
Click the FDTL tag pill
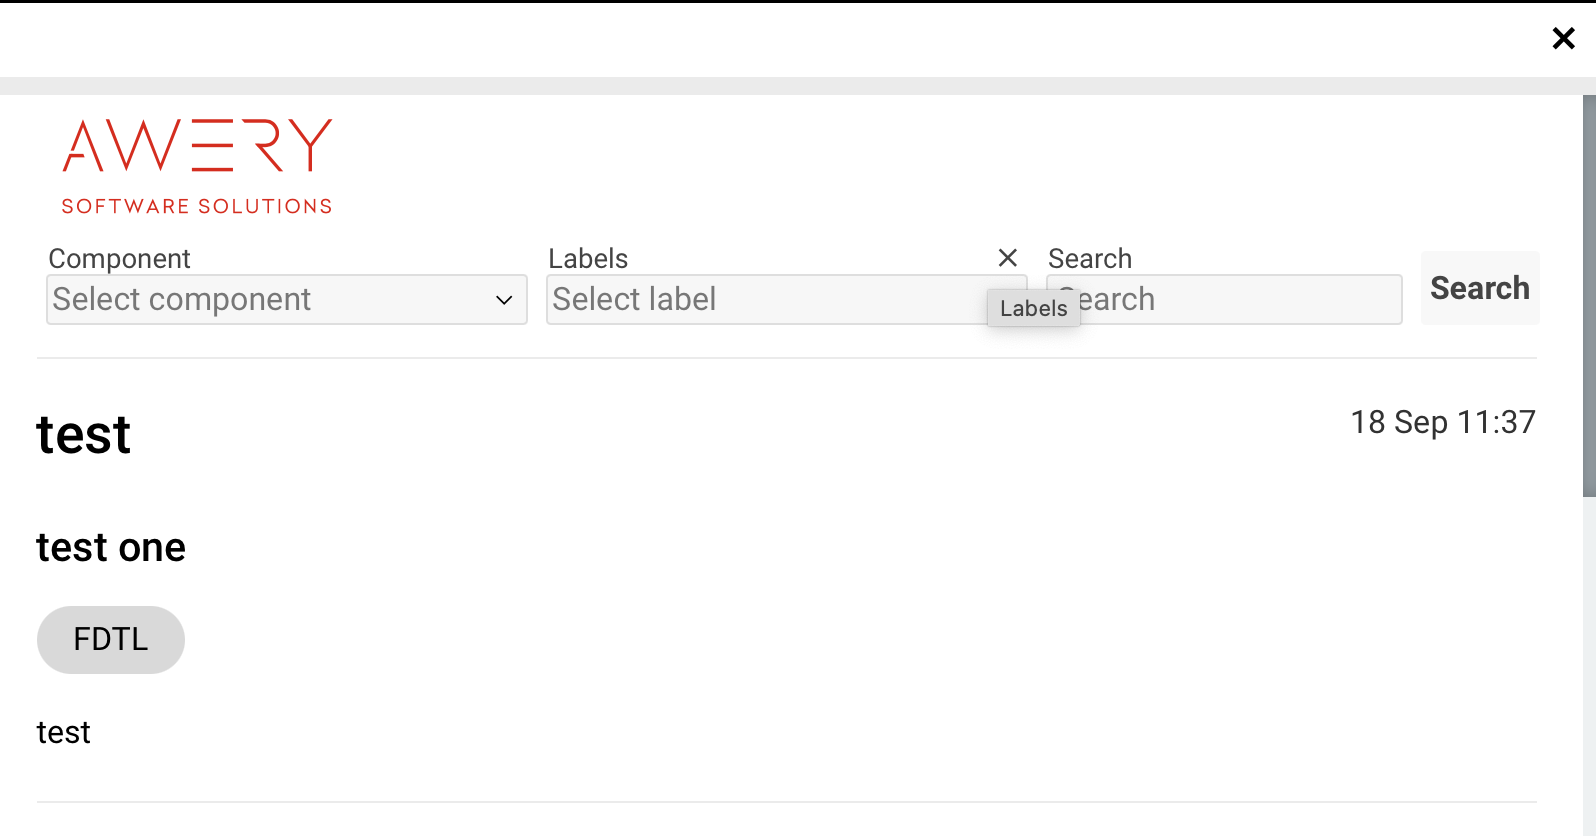[111, 640]
